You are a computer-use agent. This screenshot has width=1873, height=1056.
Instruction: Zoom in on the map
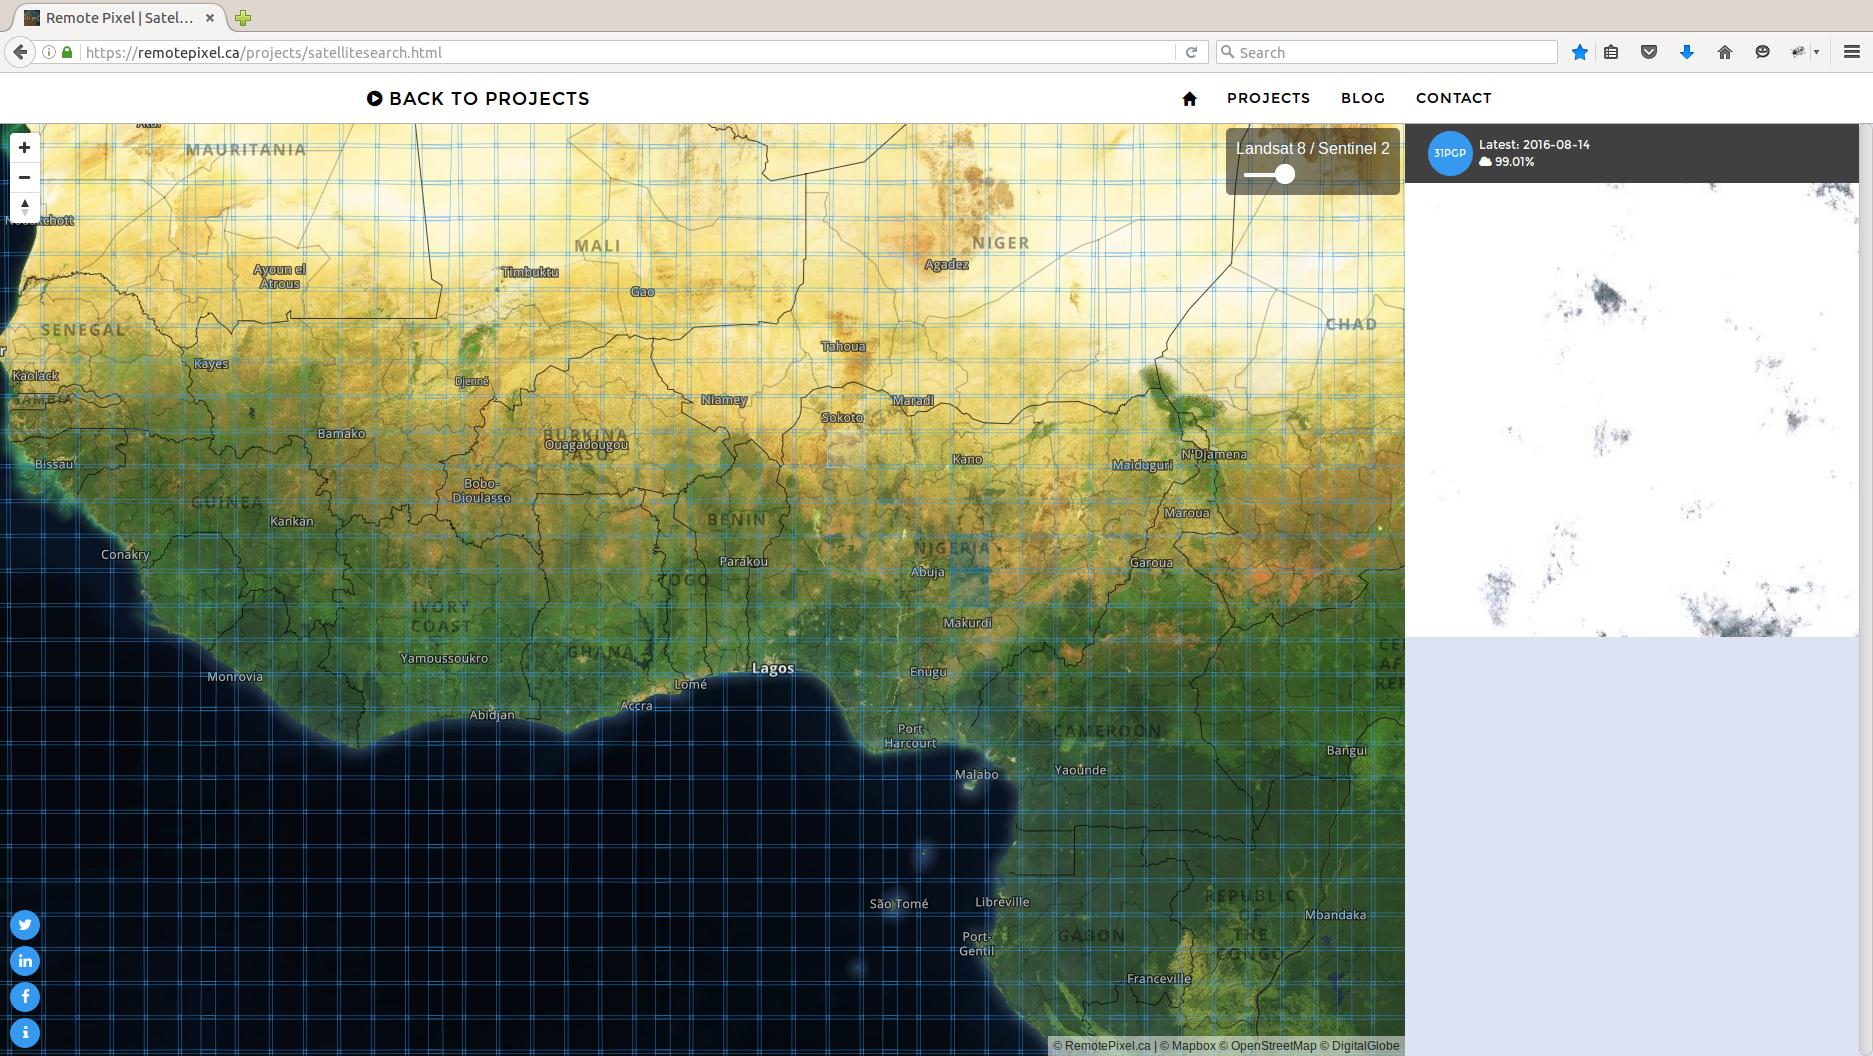[x=24, y=147]
